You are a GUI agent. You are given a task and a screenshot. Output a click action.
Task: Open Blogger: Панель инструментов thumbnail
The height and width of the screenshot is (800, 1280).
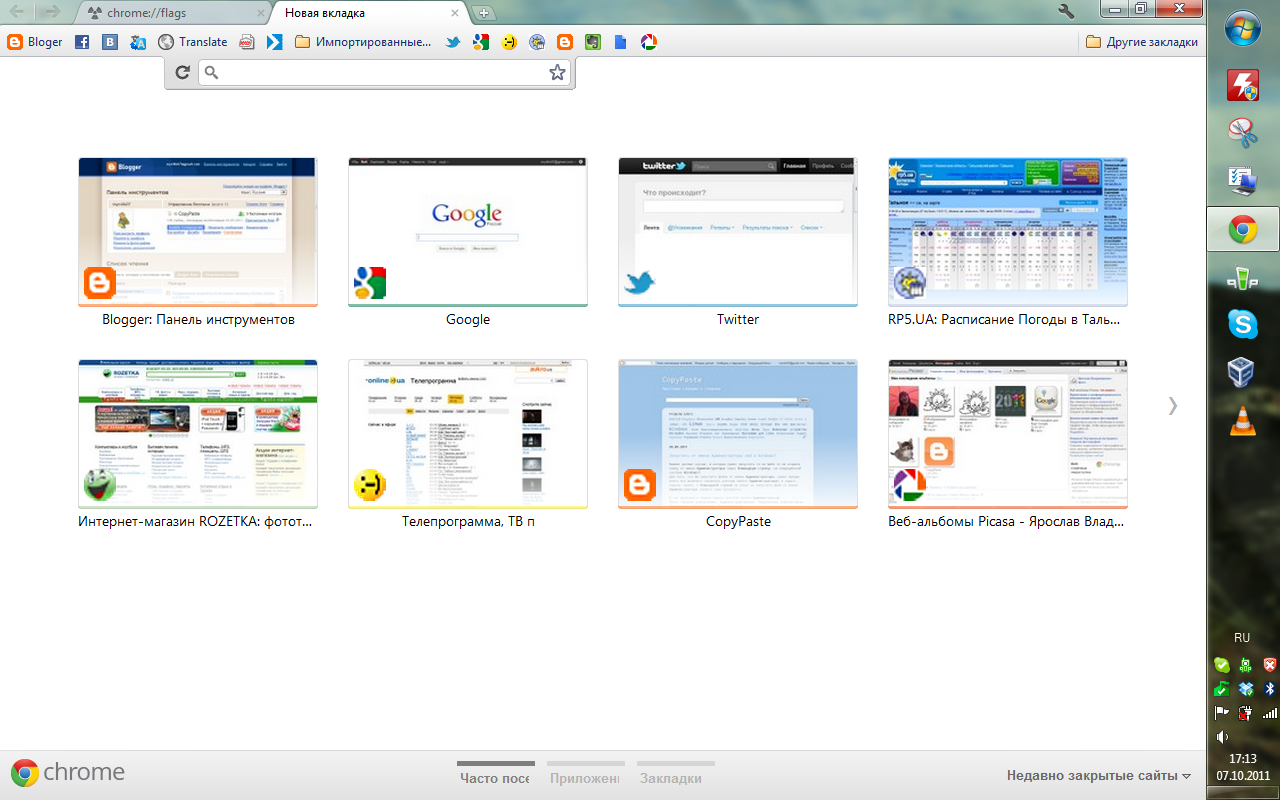pyautogui.click(x=198, y=232)
